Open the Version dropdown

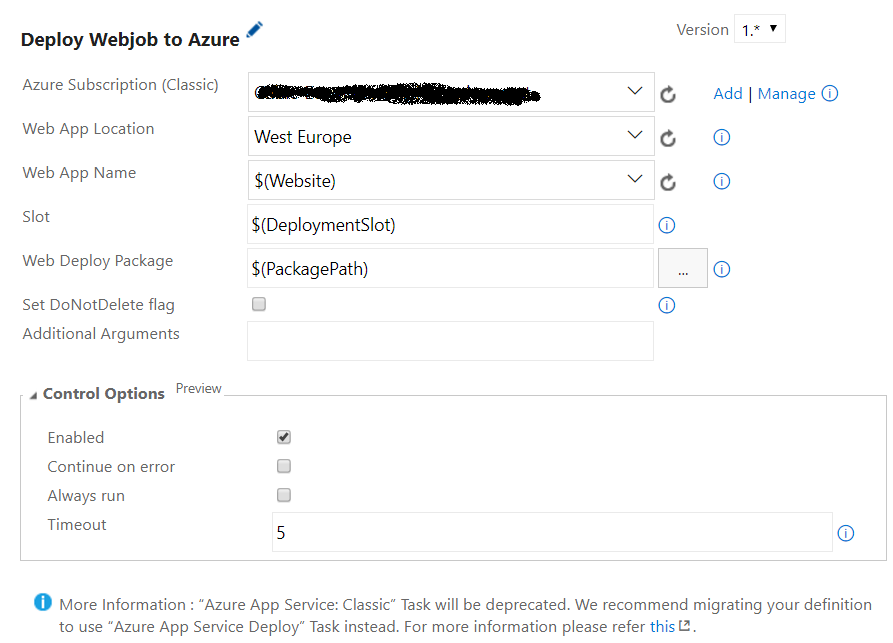(760, 29)
